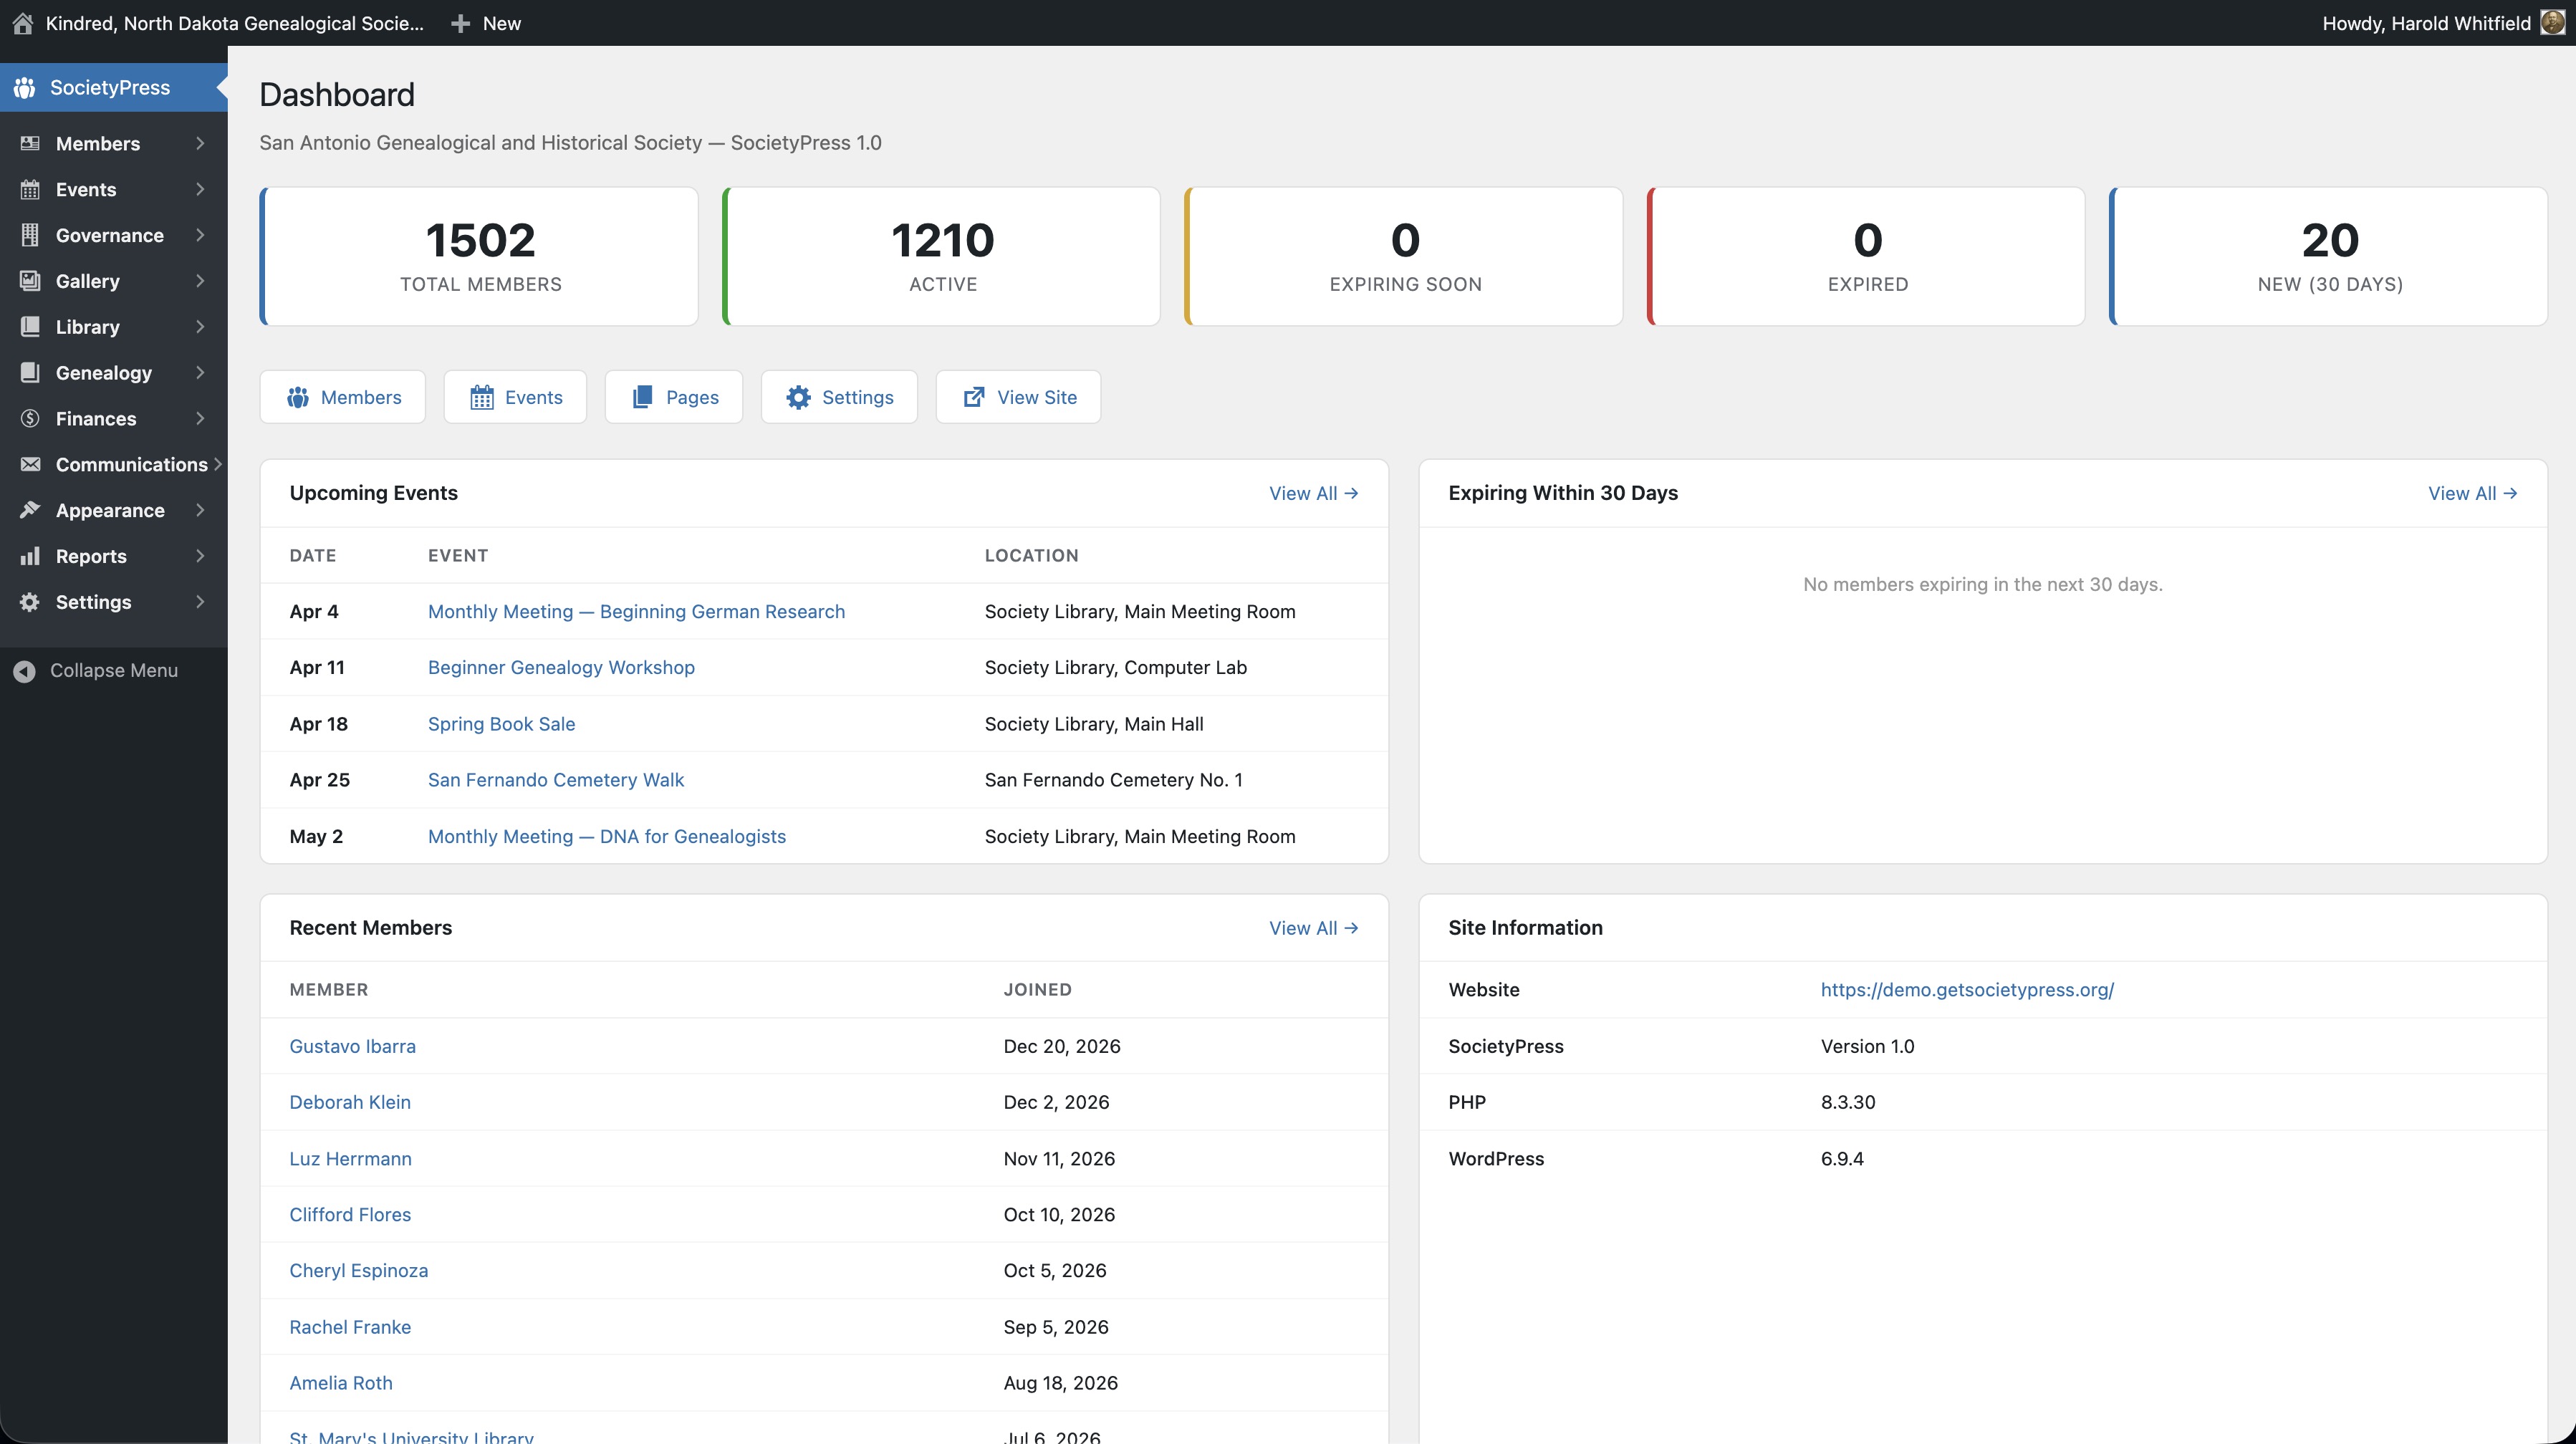Screen dimensions: 2576x1444
Task: Select the Genealogy book icon
Action: tap(30, 372)
